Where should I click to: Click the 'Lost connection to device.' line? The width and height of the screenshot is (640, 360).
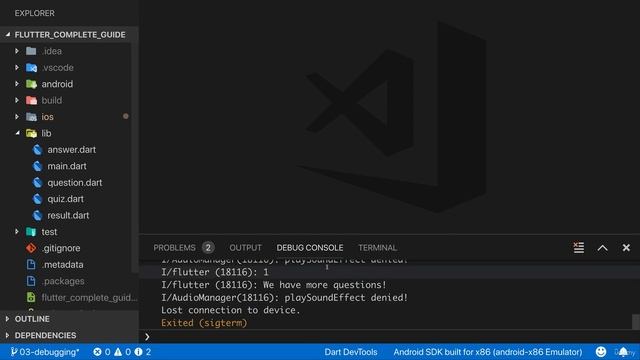coord(231,310)
